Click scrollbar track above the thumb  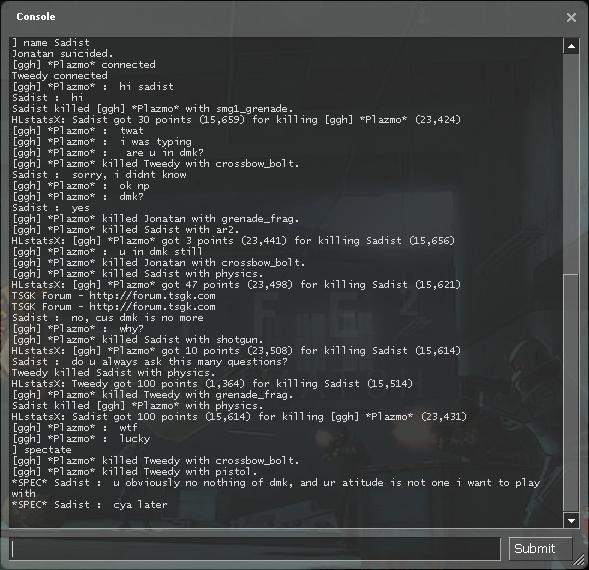[x=571, y=164]
